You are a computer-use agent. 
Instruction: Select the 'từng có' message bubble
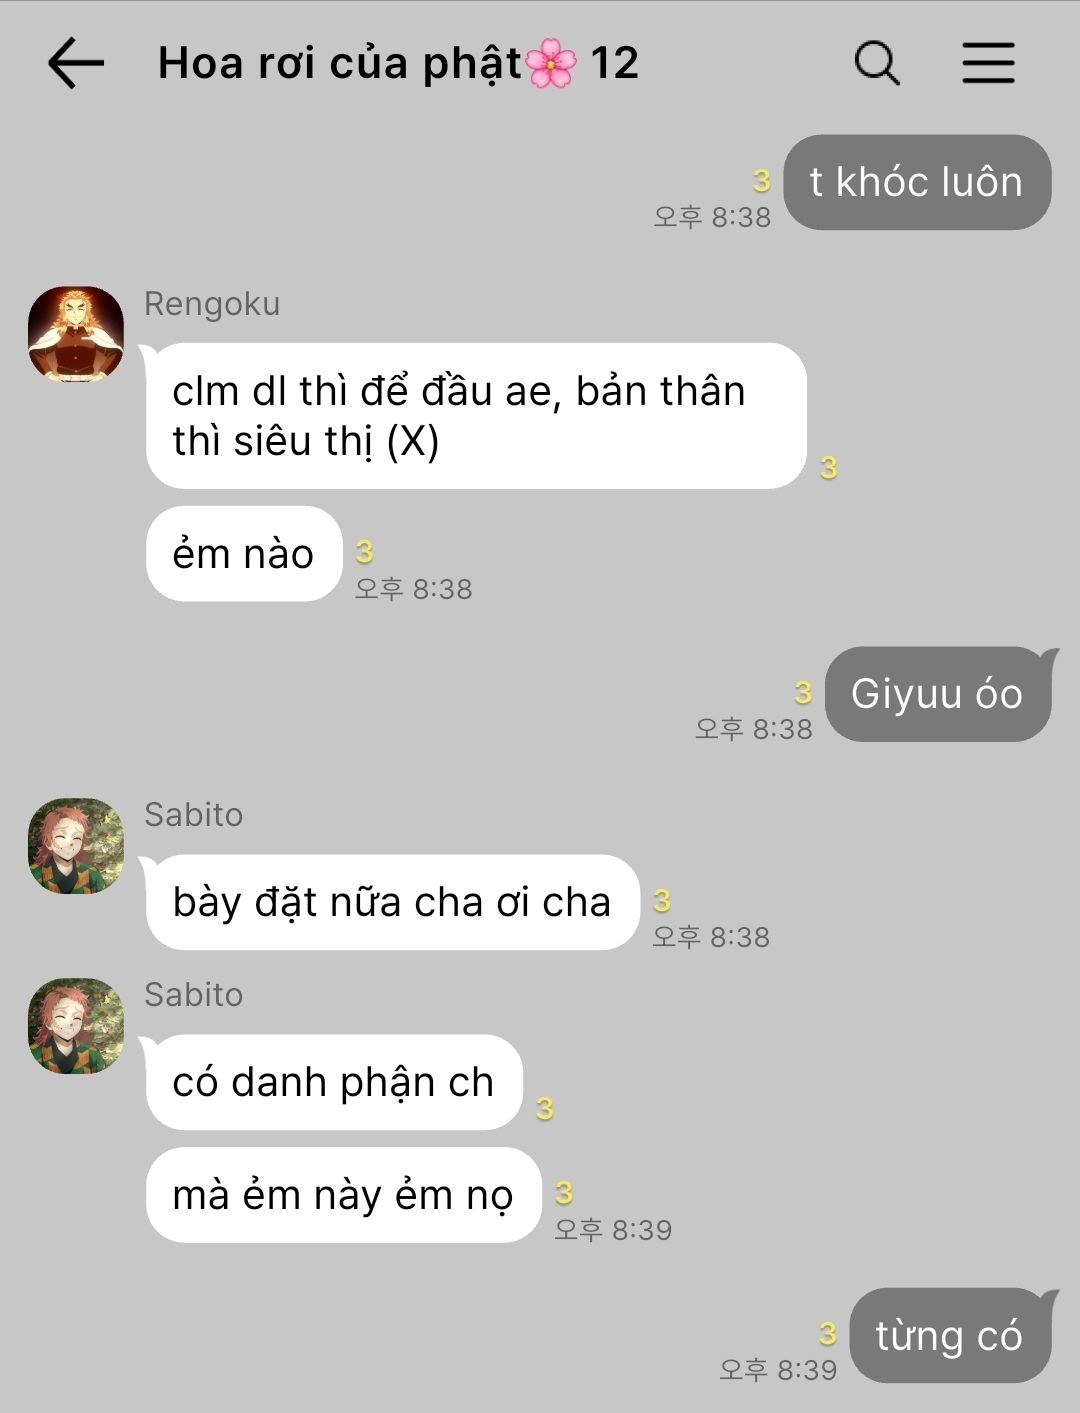click(950, 1336)
